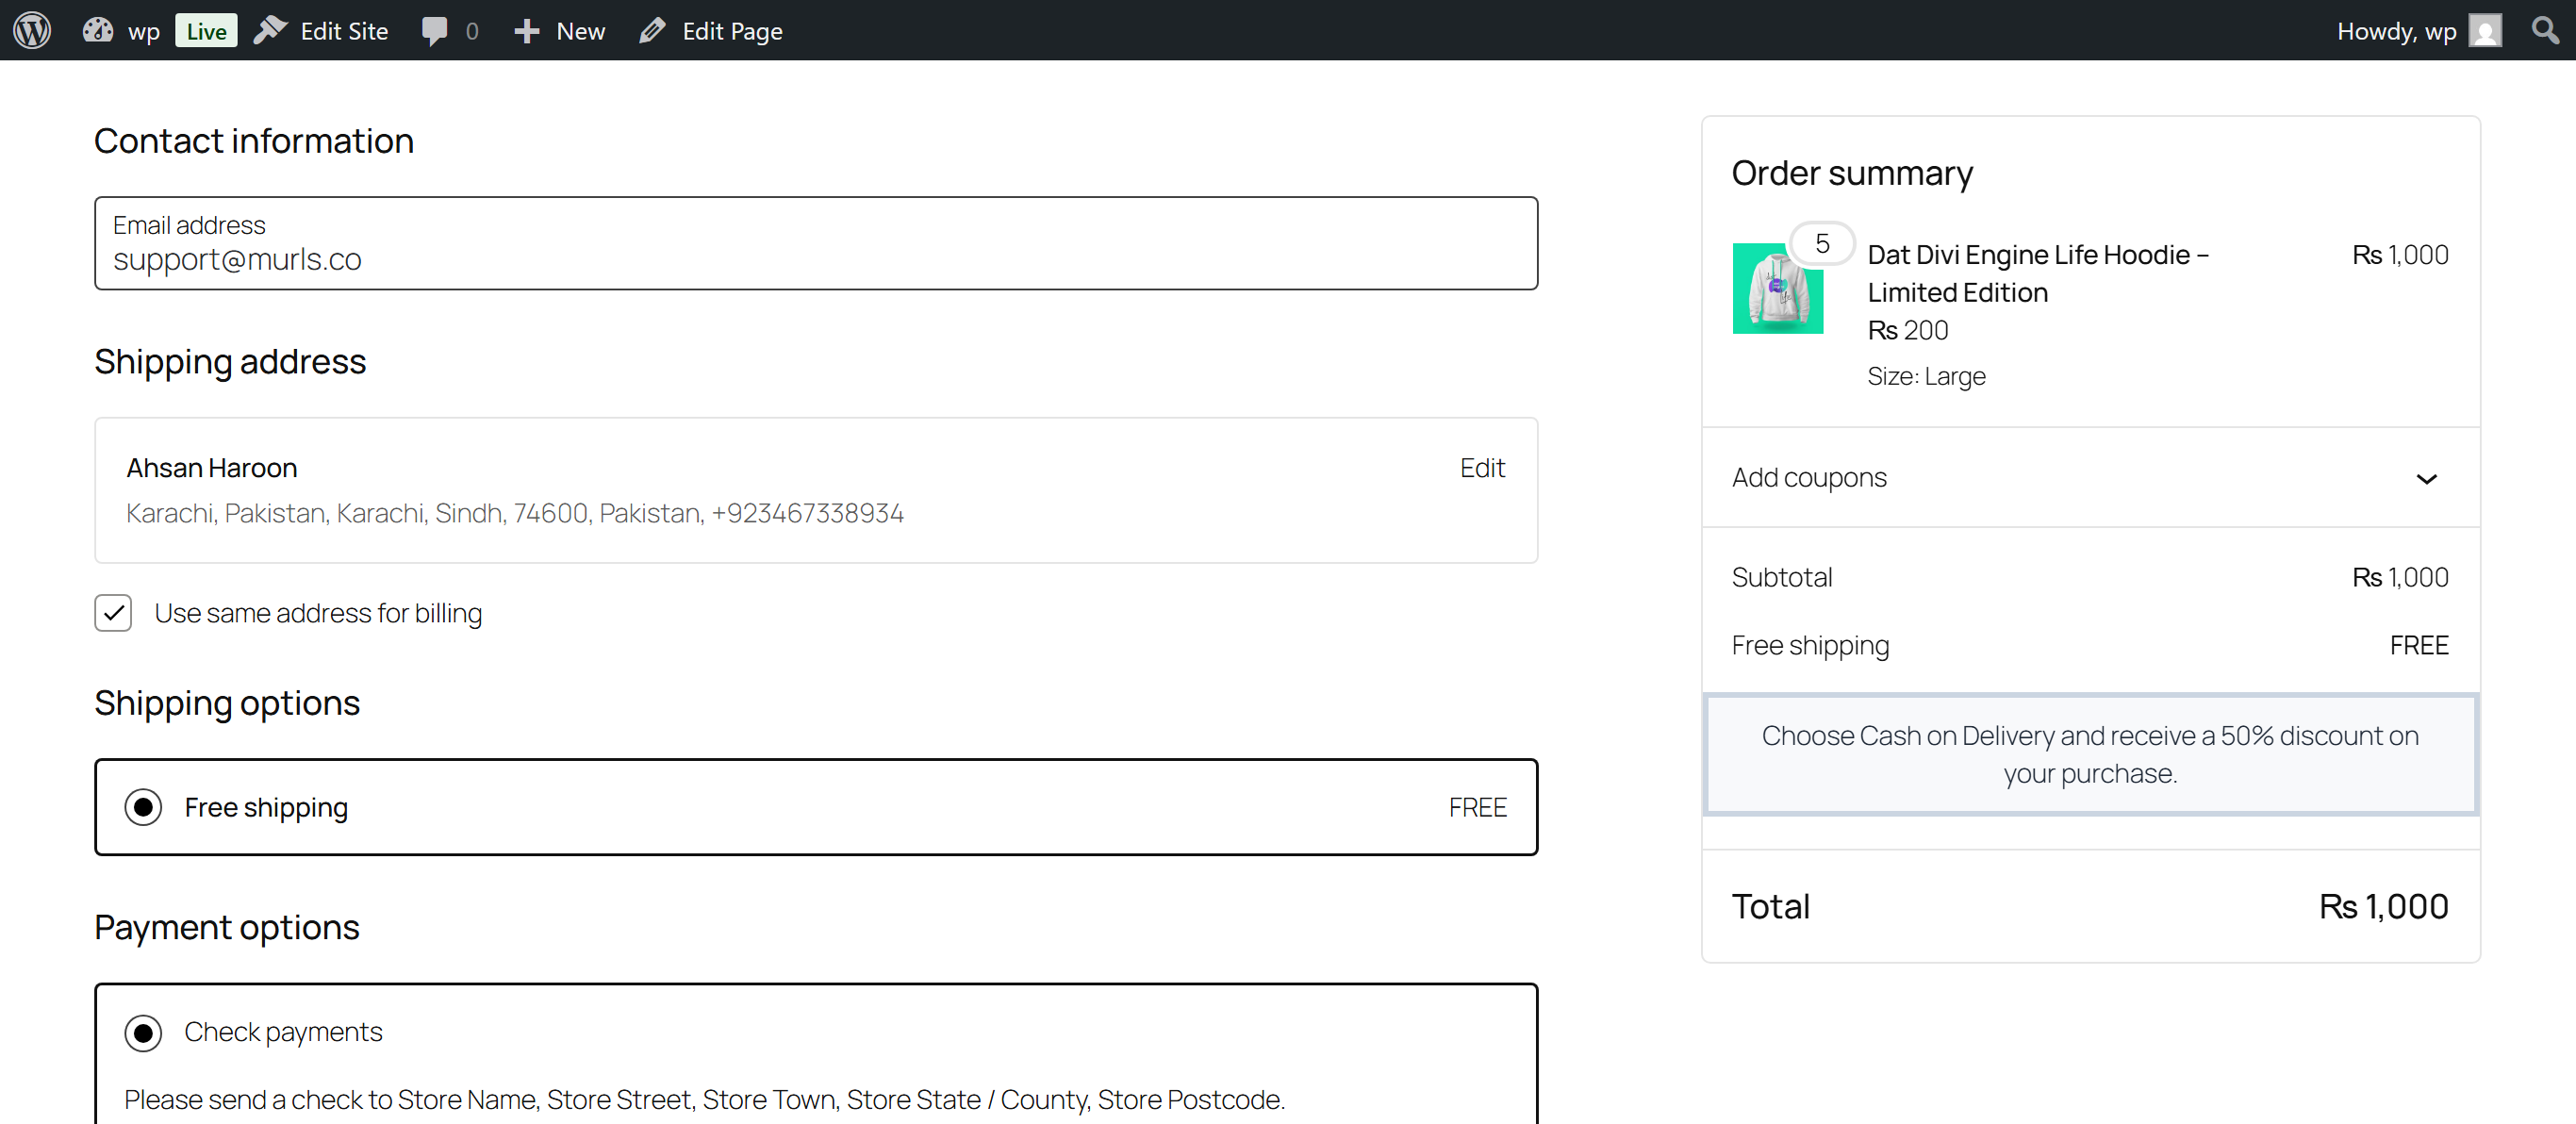Click the New content plus icon
This screenshot has height=1124, width=2576.
point(526,30)
